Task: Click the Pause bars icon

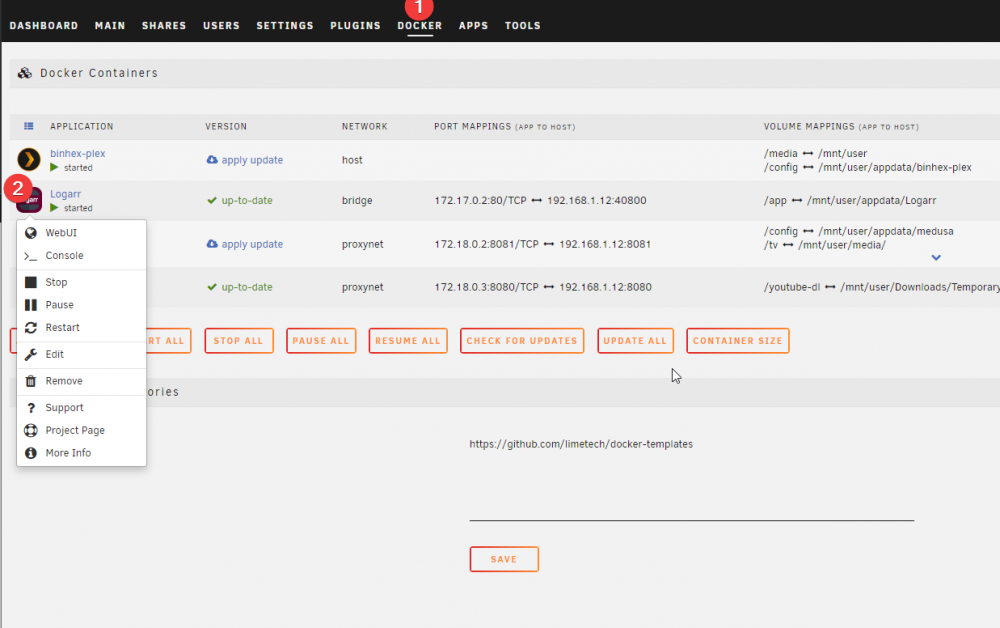Action: coord(31,305)
